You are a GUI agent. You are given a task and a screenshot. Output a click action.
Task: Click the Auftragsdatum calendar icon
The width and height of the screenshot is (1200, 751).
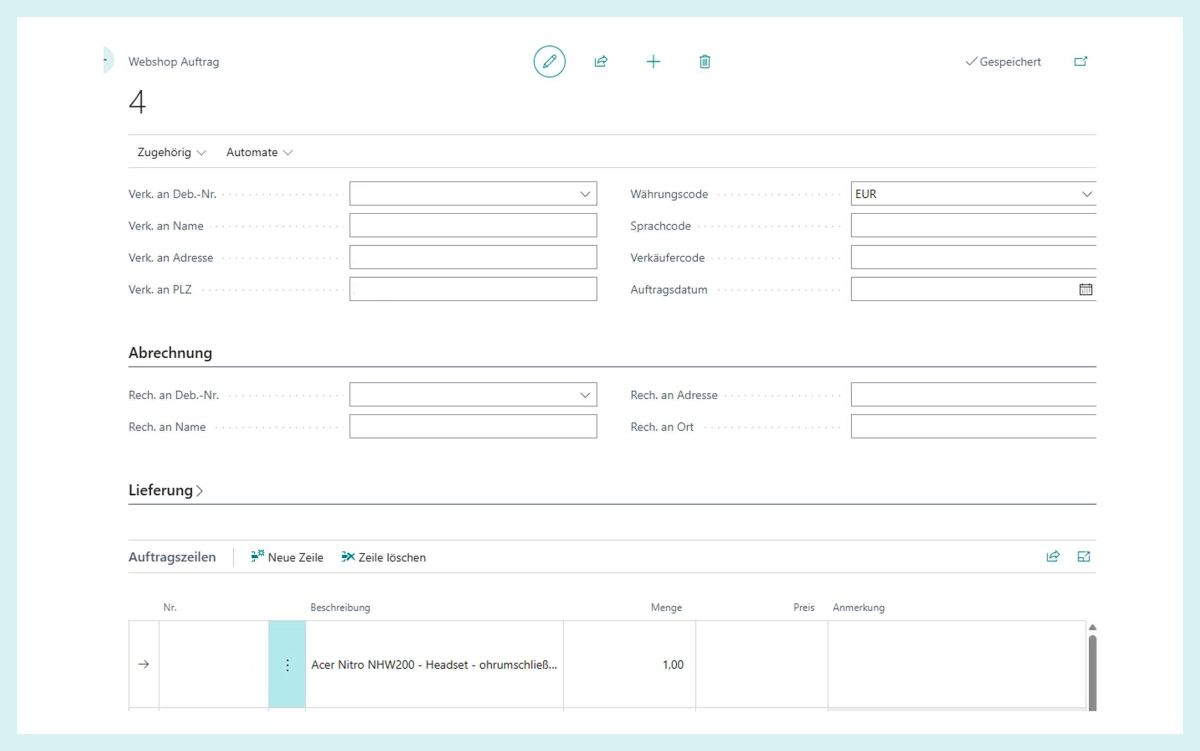(1085, 290)
